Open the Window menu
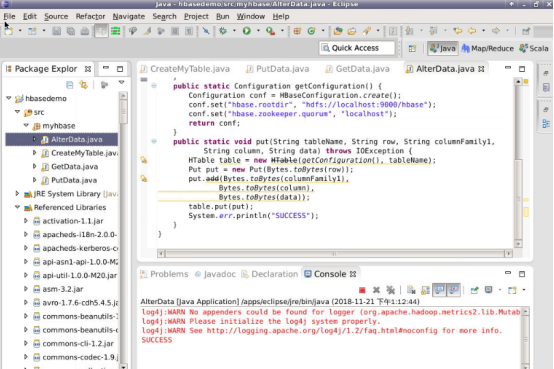The image size is (554, 369). tap(251, 17)
